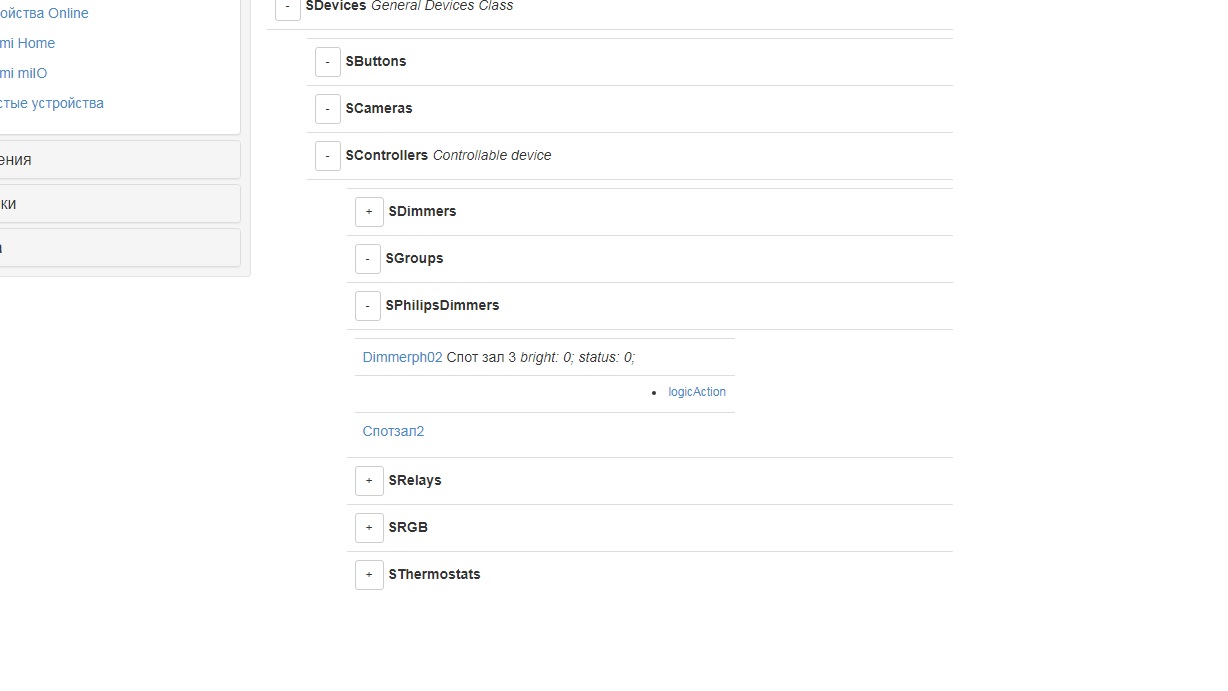1228x691 pixels.
Task: Expand the SDimmers class
Action: click(x=369, y=212)
